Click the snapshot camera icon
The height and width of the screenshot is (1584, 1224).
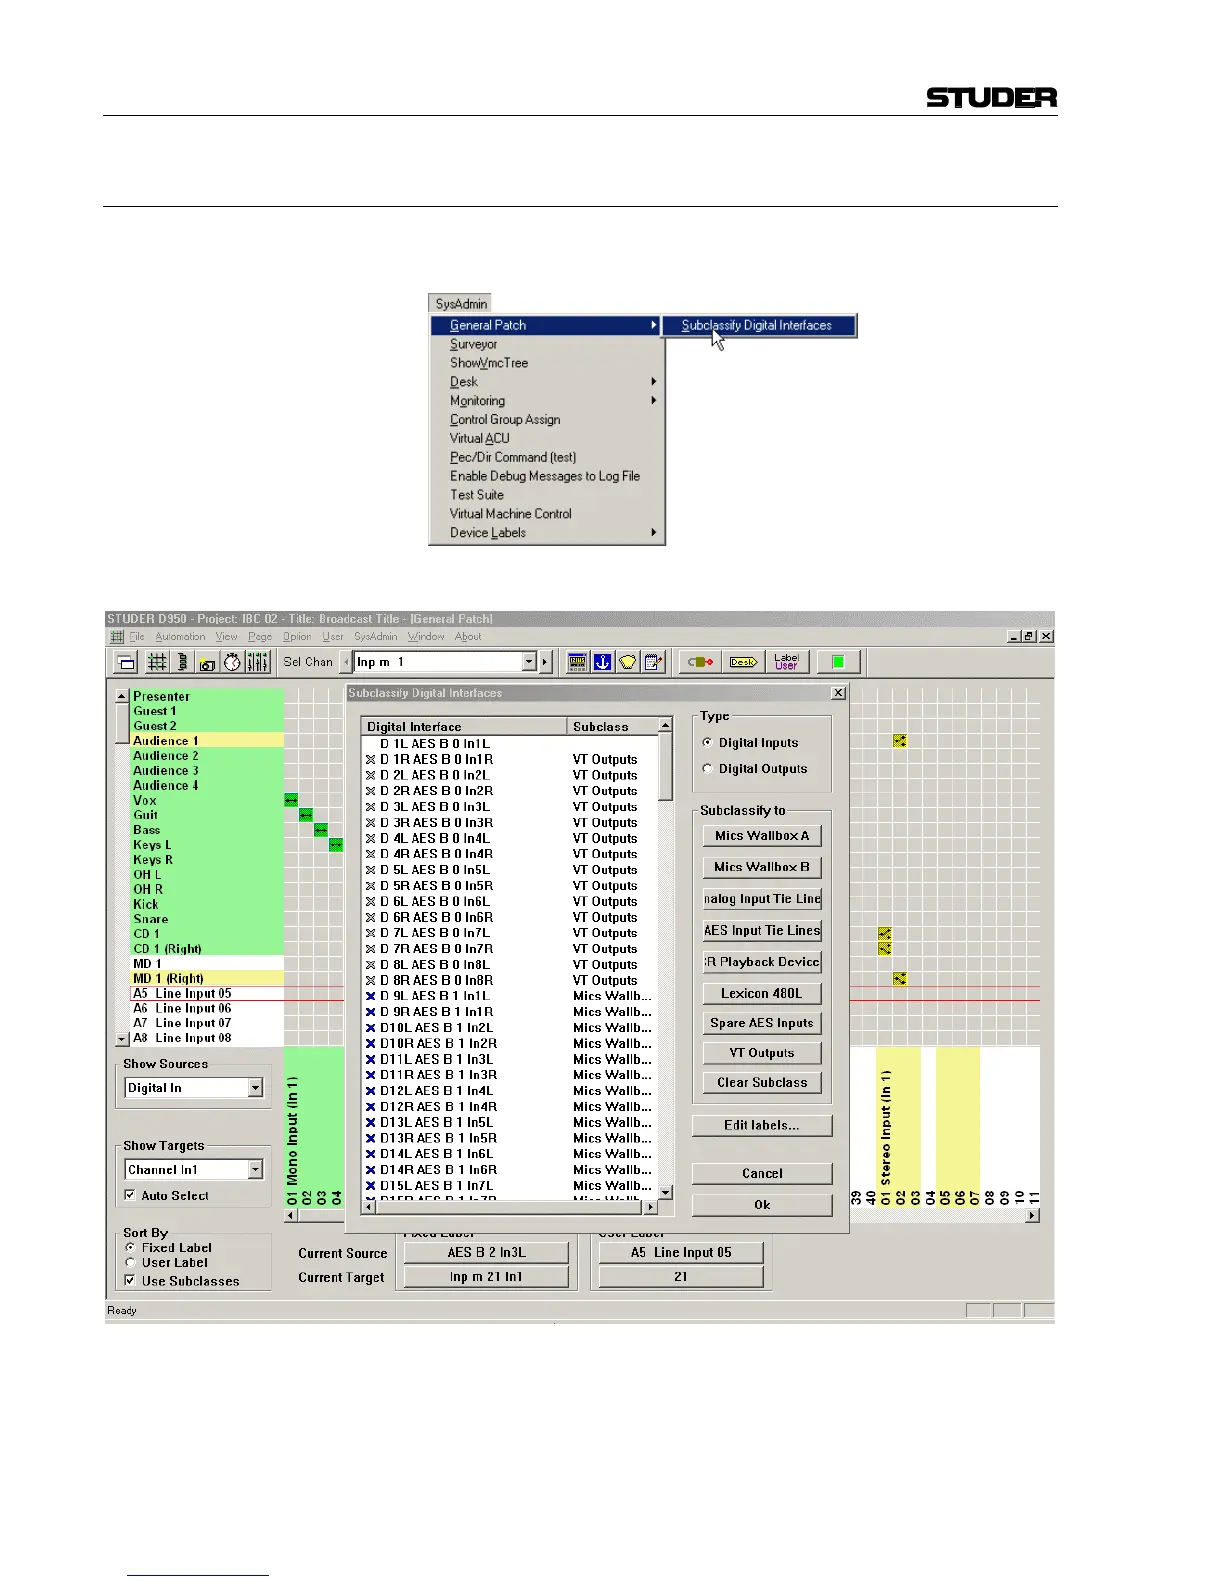[x=207, y=662]
